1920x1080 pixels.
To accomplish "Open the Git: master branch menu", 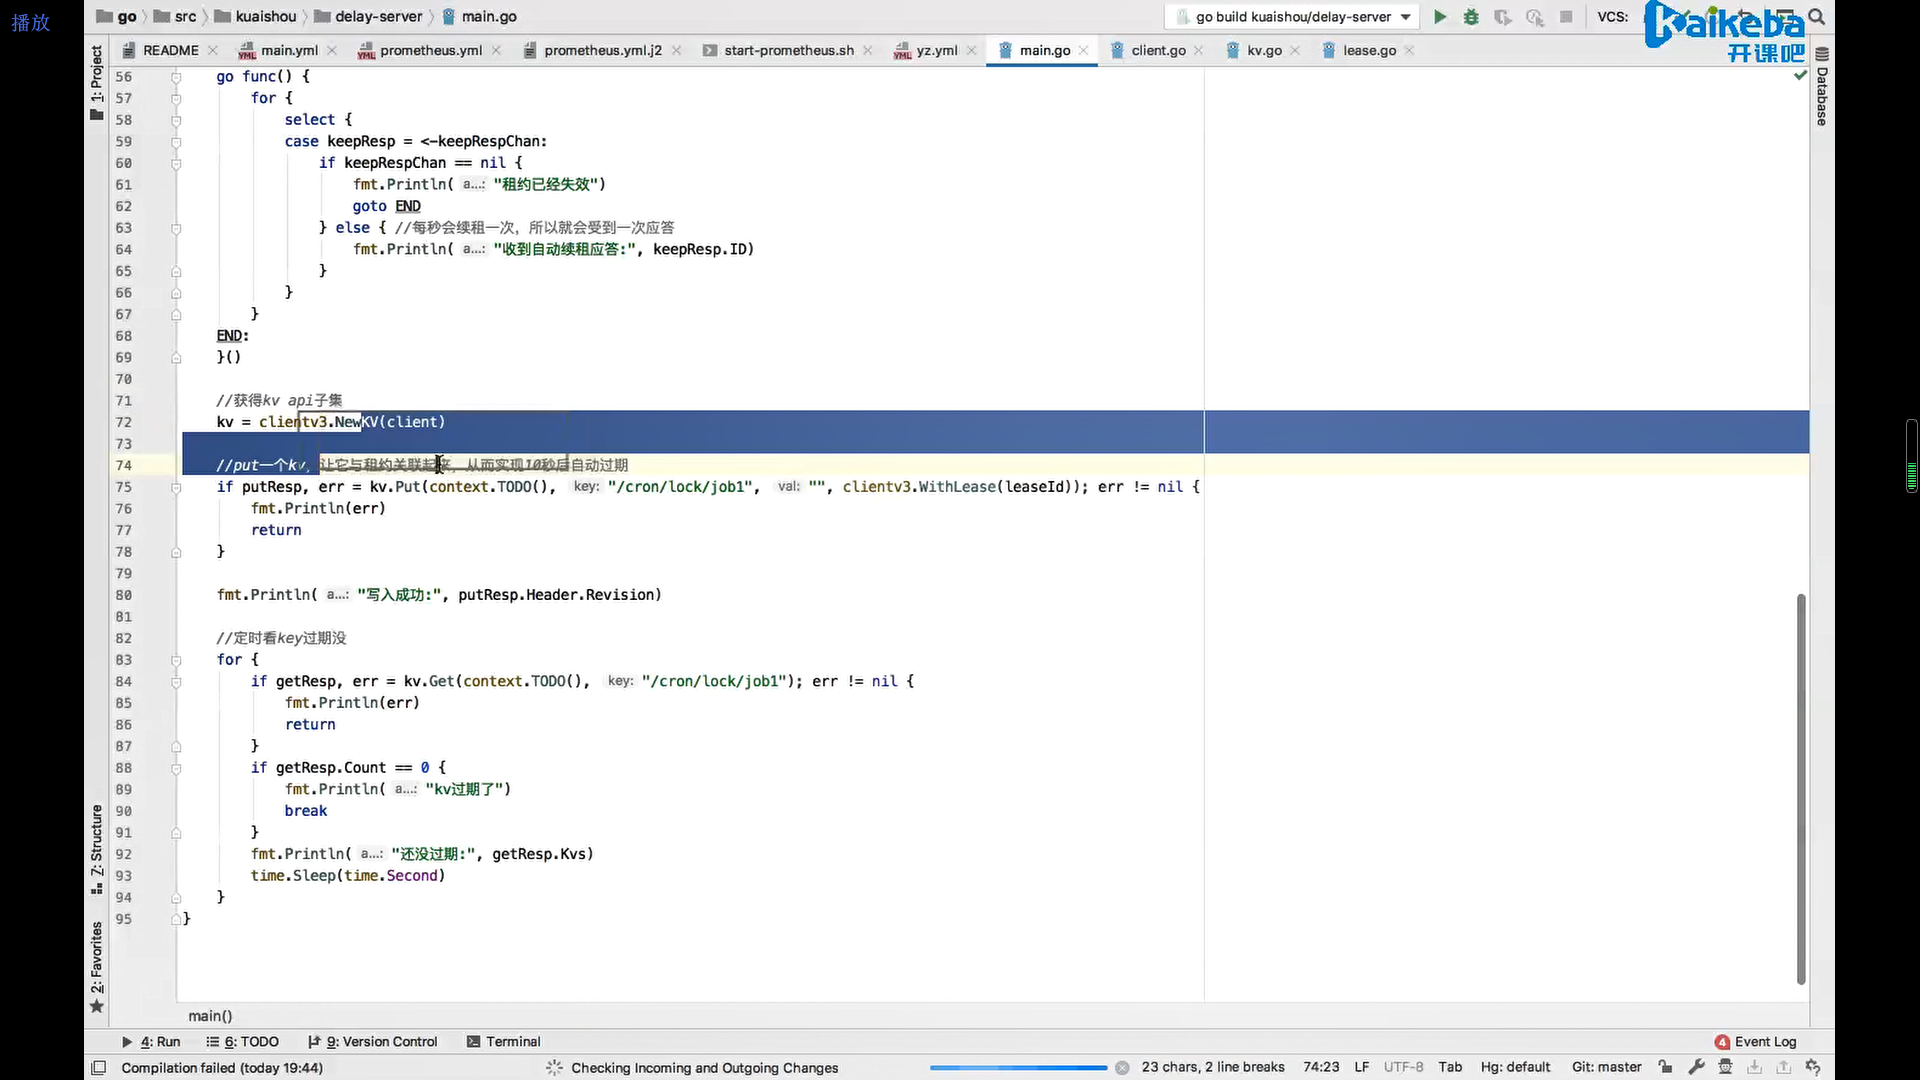I will (1606, 1067).
